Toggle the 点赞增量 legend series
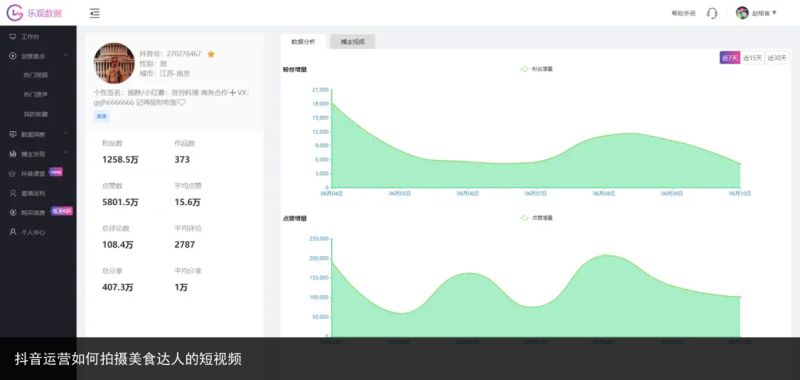 [536, 218]
